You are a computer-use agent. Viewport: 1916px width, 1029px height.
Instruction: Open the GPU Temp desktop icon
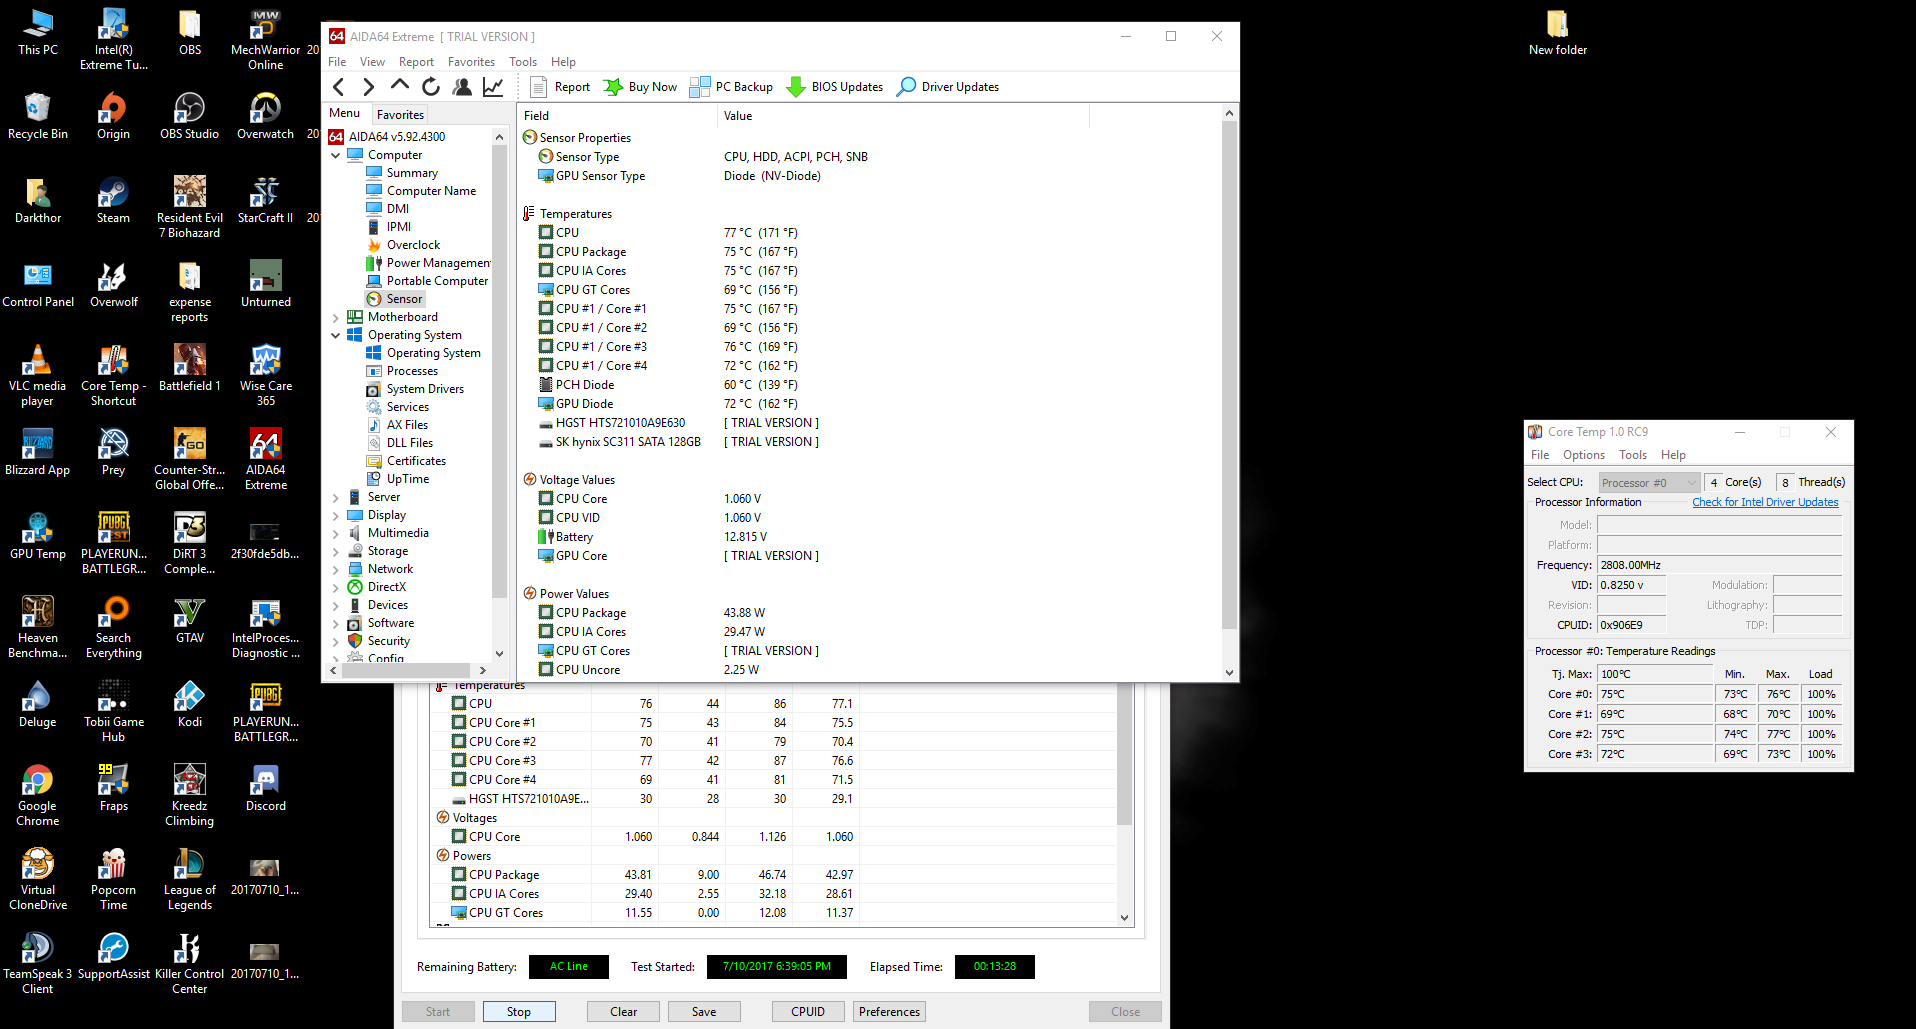(x=38, y=536)
